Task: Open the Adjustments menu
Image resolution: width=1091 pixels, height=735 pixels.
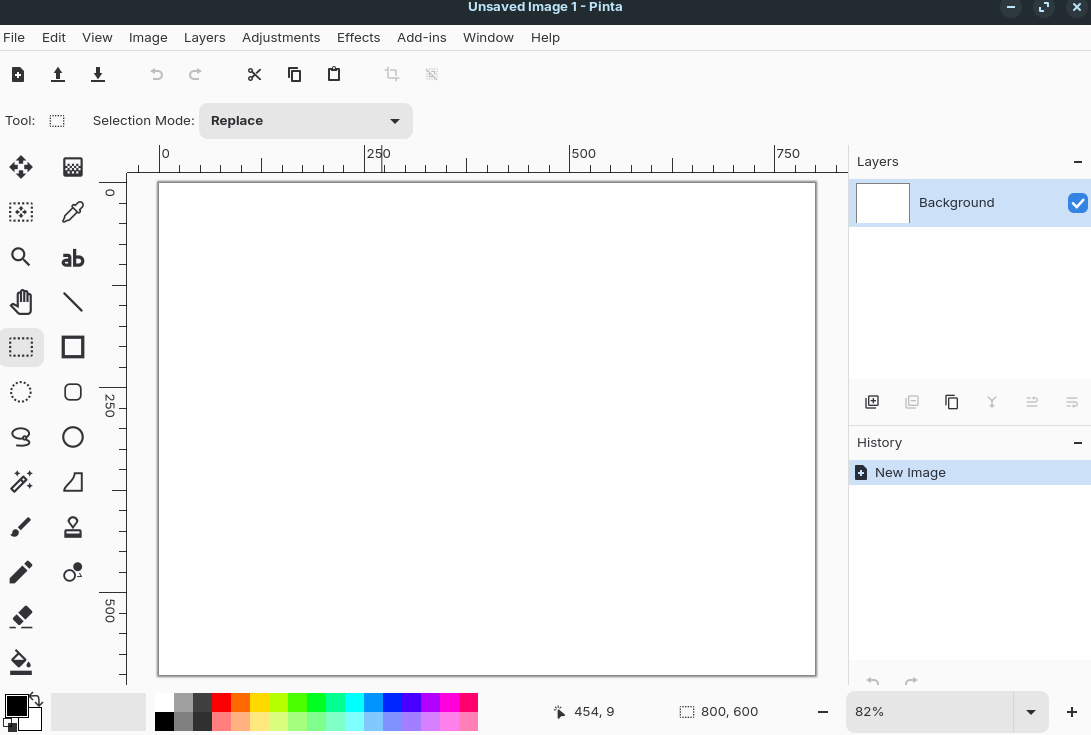Action: 281,37
